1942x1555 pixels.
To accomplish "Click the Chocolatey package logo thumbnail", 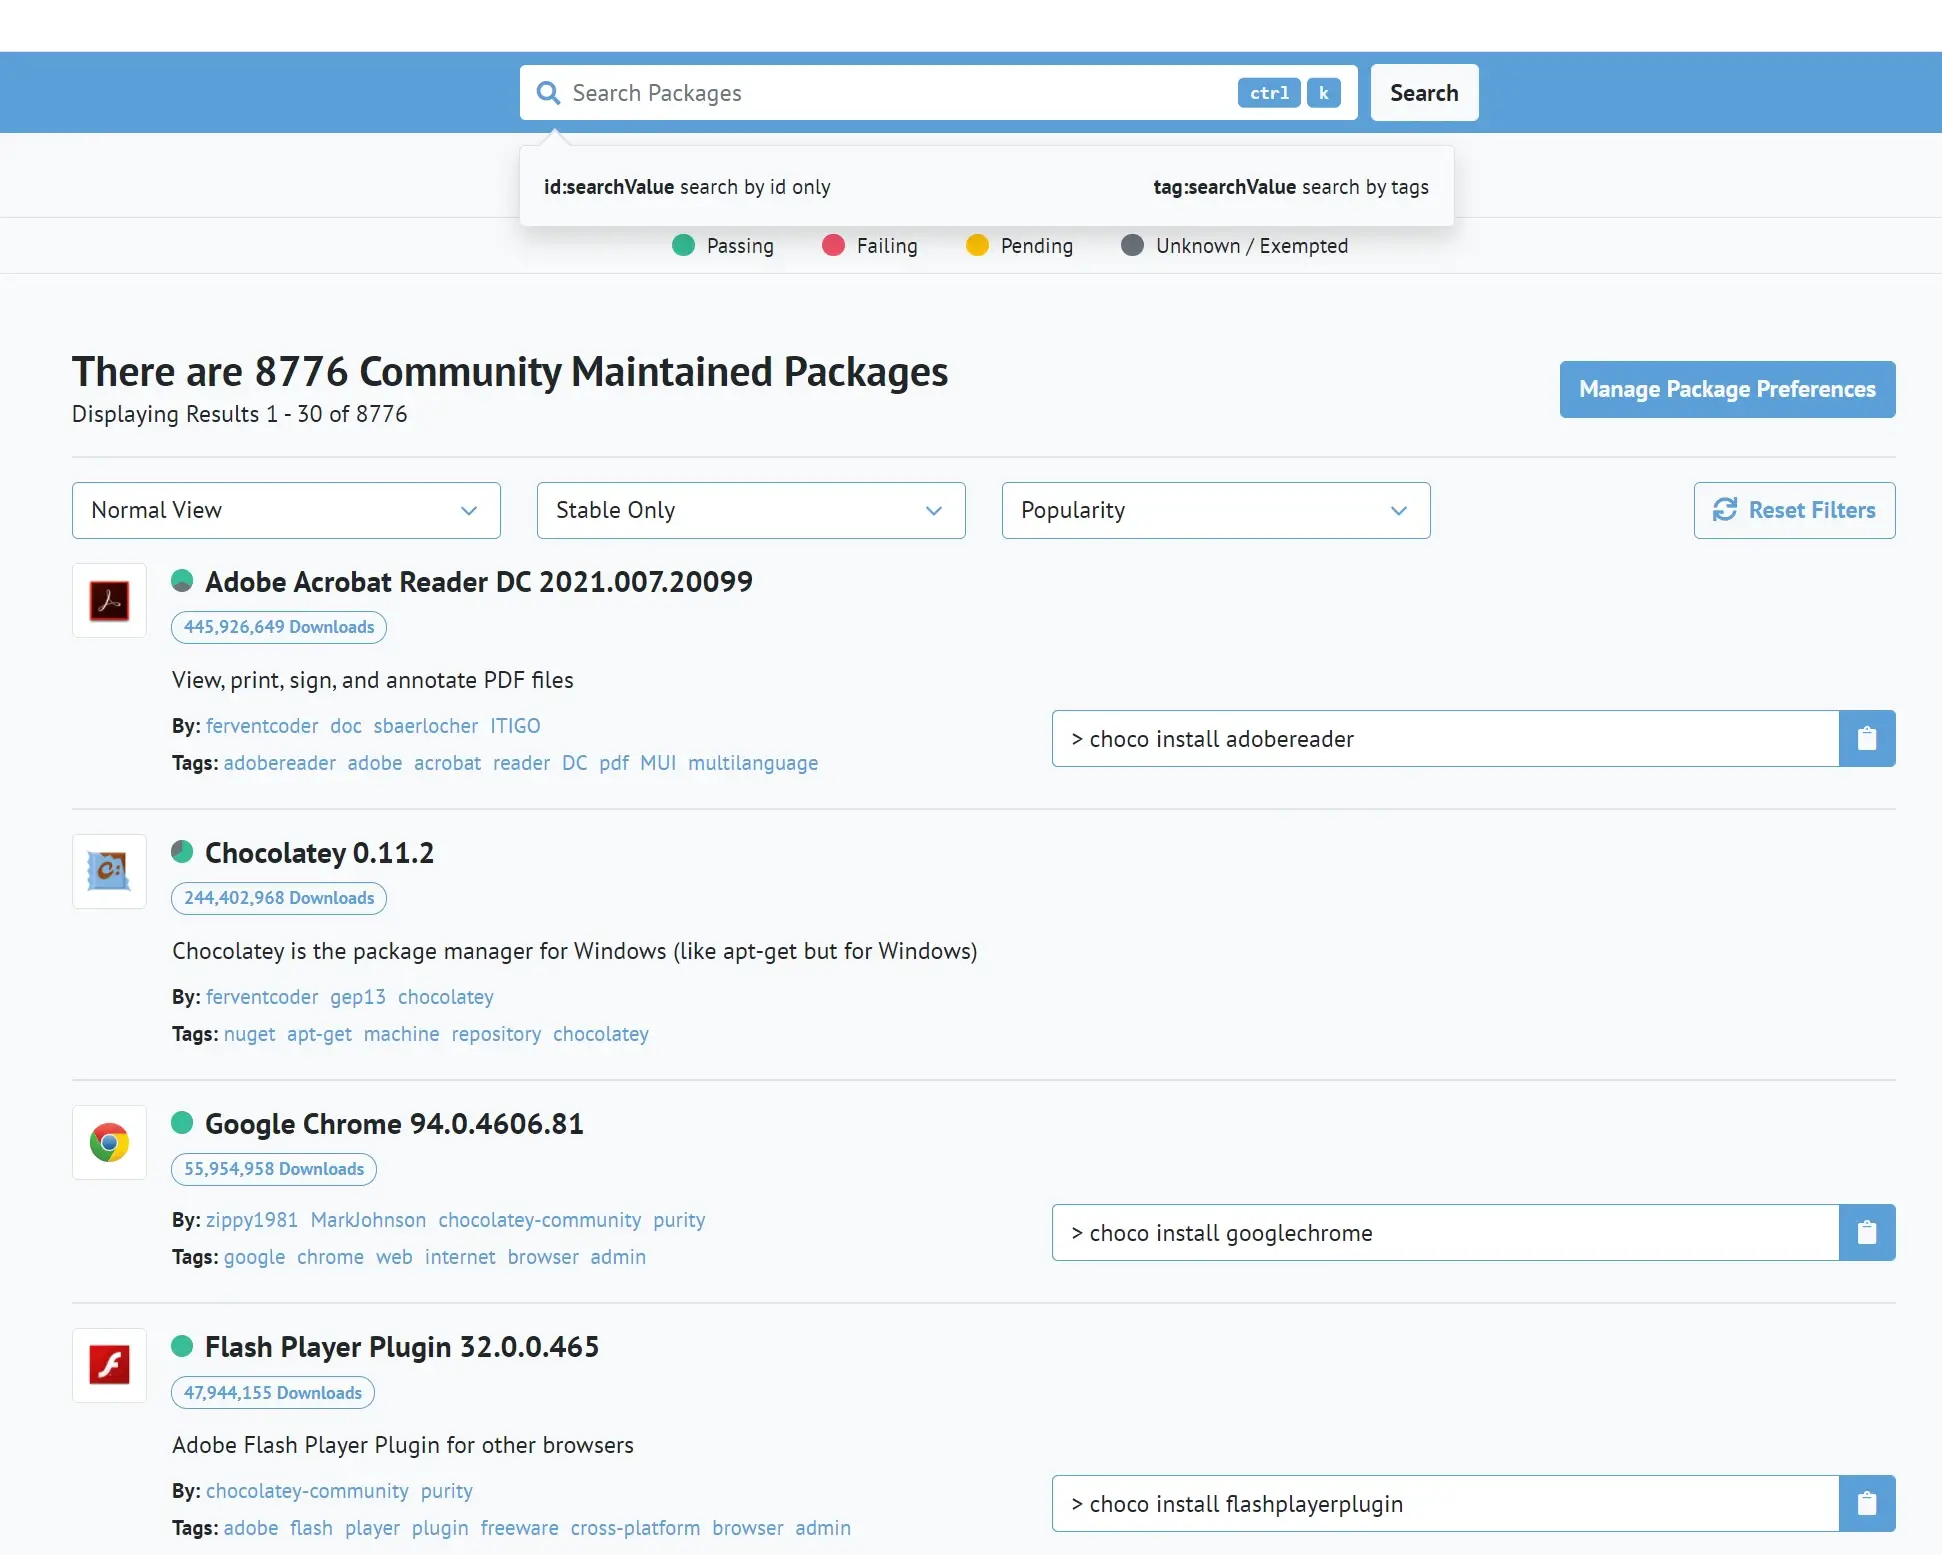I will point(109,871).
